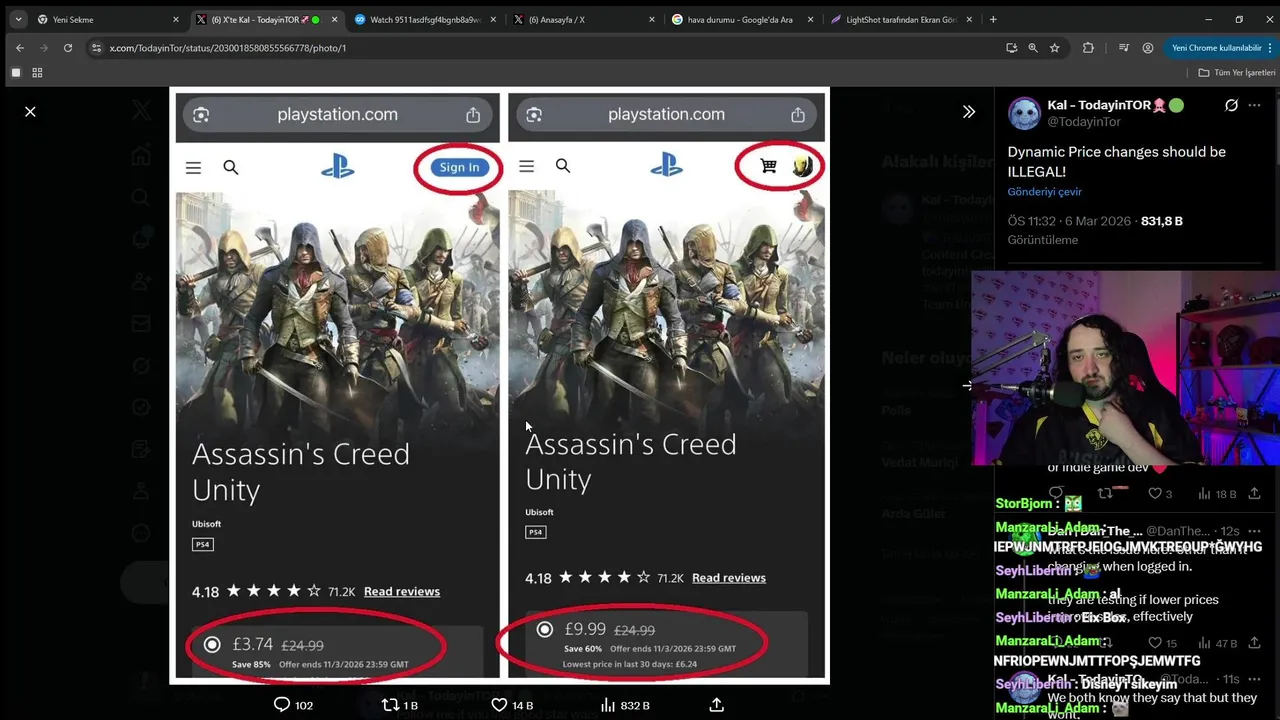The height and width of the screenshot is (720, 1280).
Task: Open Kal - TodayinTOR profile avatar
Action: [1024, 113]
